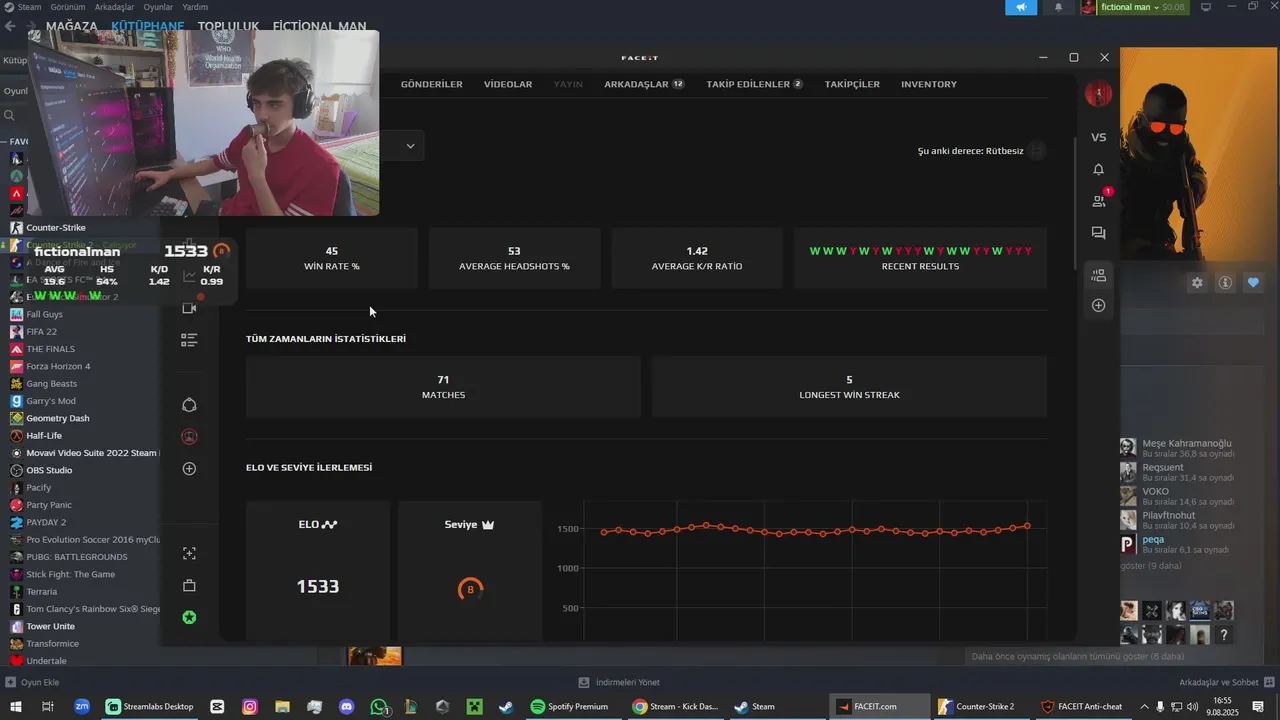The width and height of the screenshot is (1280, 720).
Task: Show hidden tray icons chevron
Action: coord(1144,706)
